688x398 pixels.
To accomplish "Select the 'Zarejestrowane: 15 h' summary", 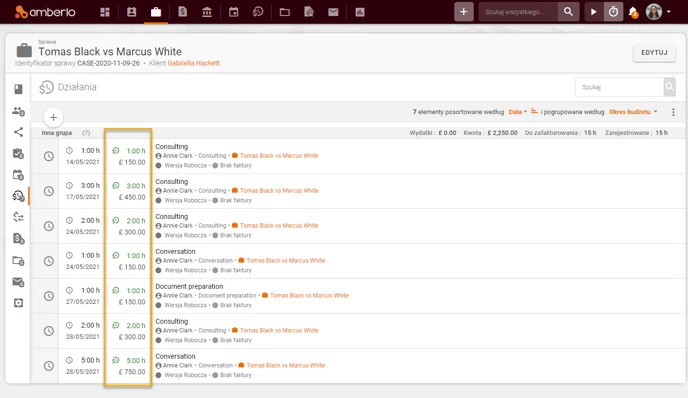I will point(636,133).
